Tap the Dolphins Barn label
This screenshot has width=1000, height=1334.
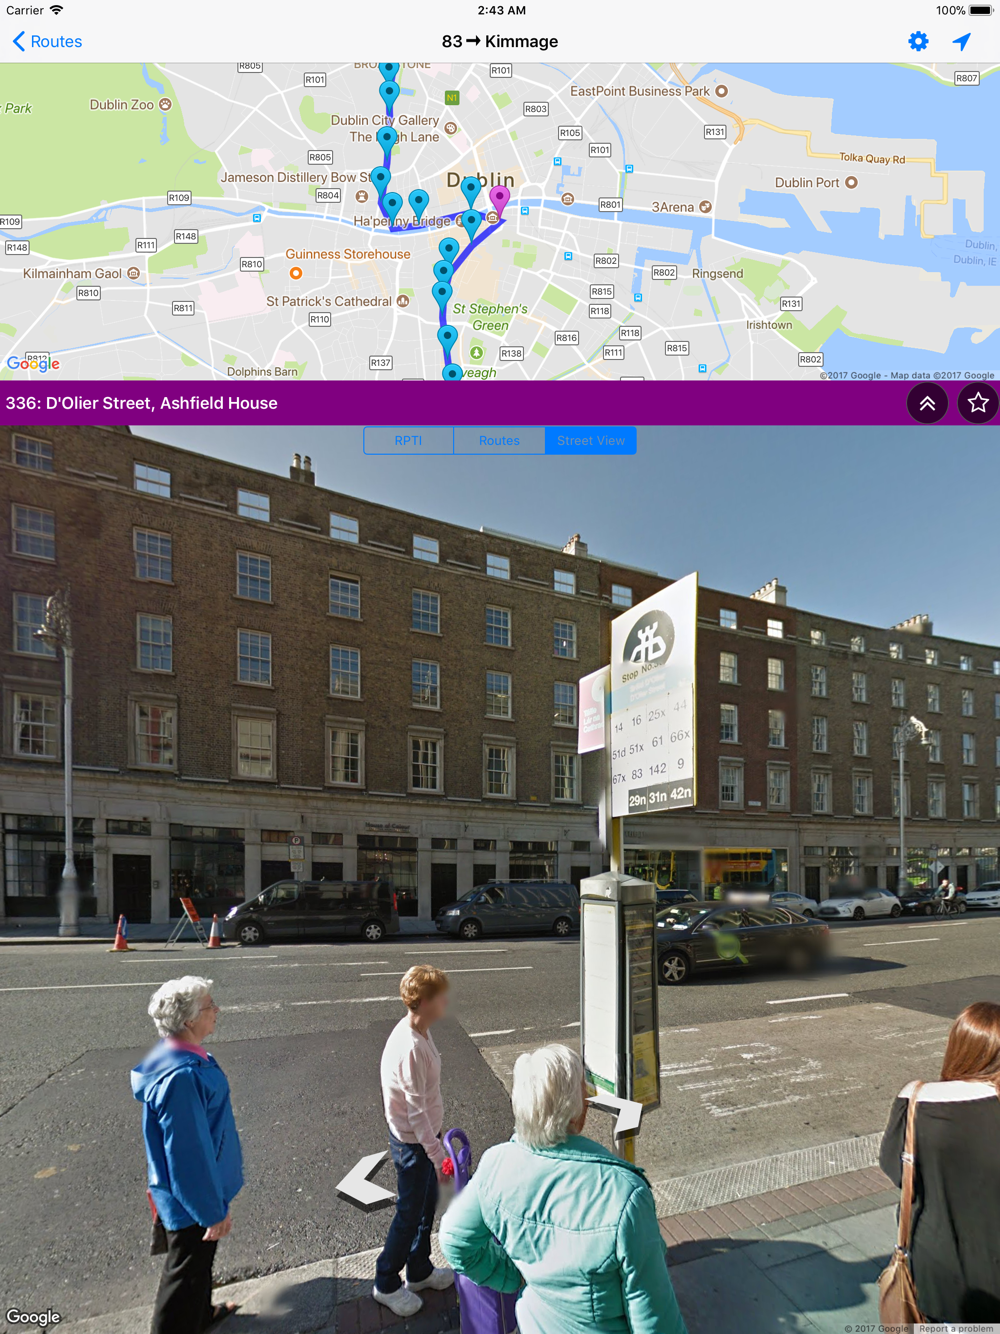click(262, 372)
